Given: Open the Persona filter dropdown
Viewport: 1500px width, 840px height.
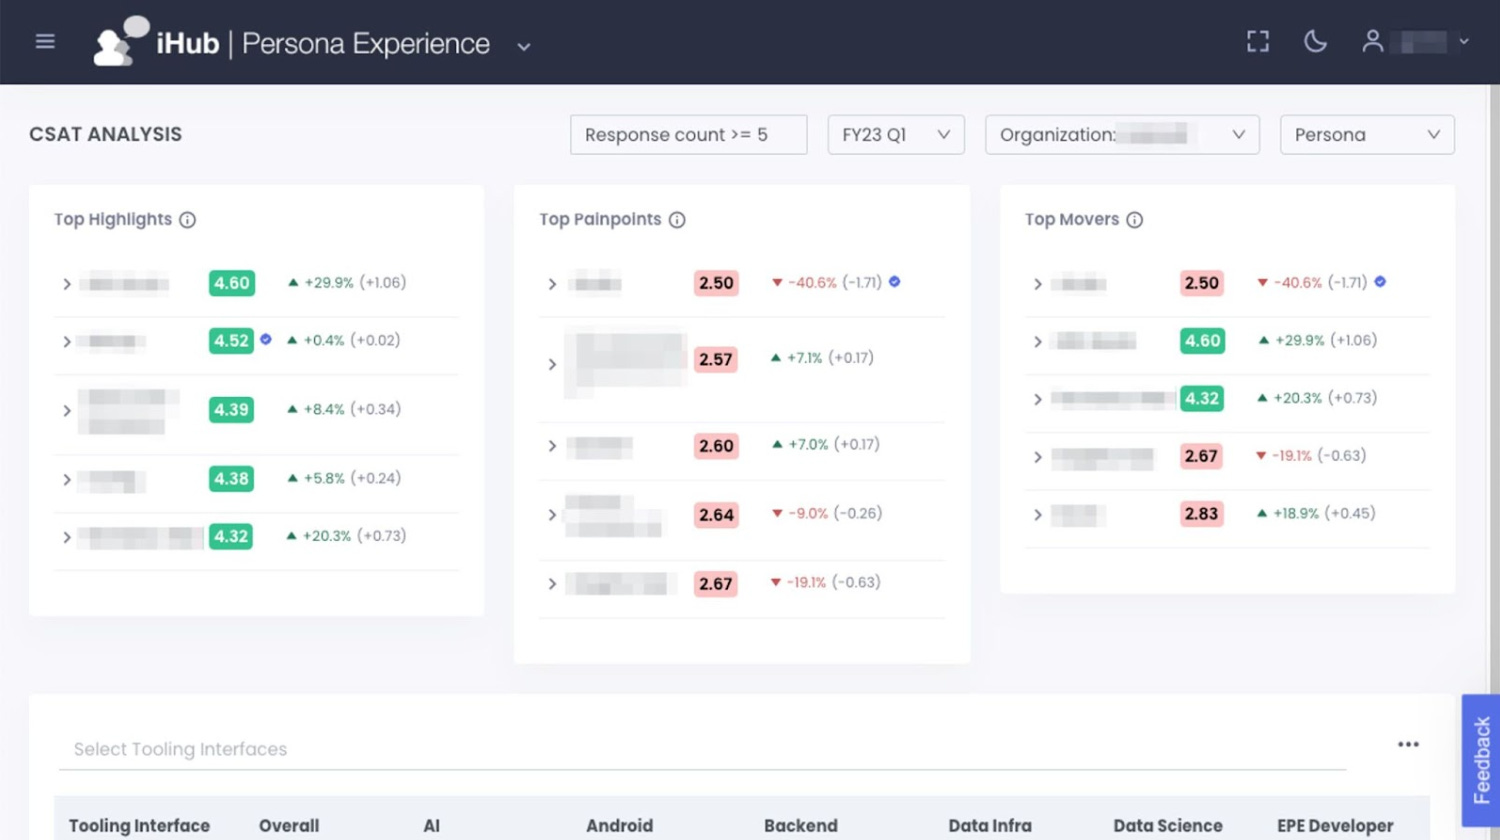Looking at the screenshot, I should click(x=1366, y=134).
